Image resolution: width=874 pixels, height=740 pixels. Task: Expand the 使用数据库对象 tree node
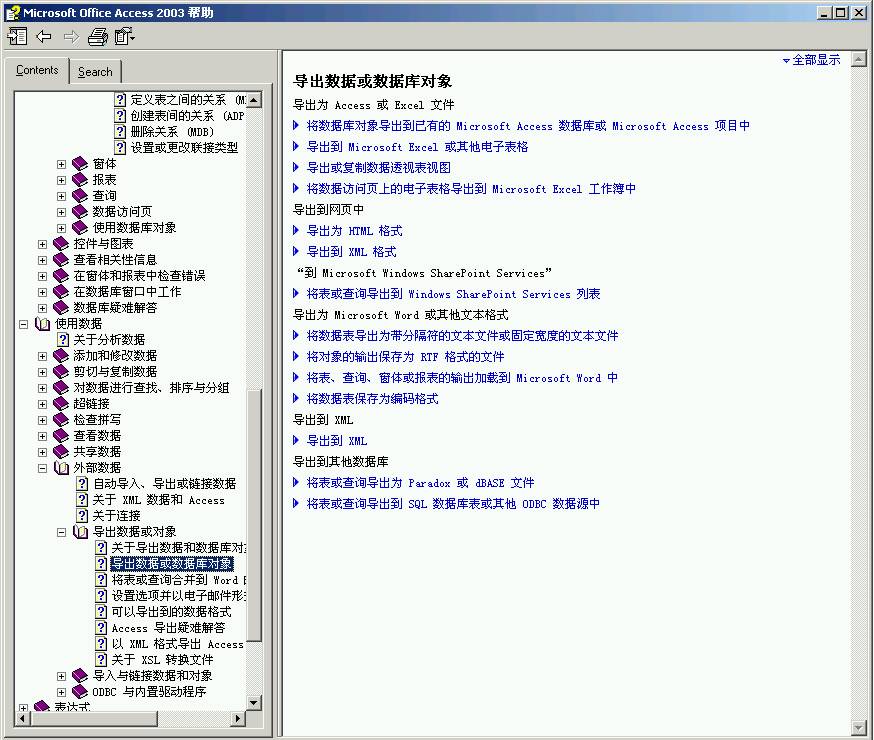point(61,228)
